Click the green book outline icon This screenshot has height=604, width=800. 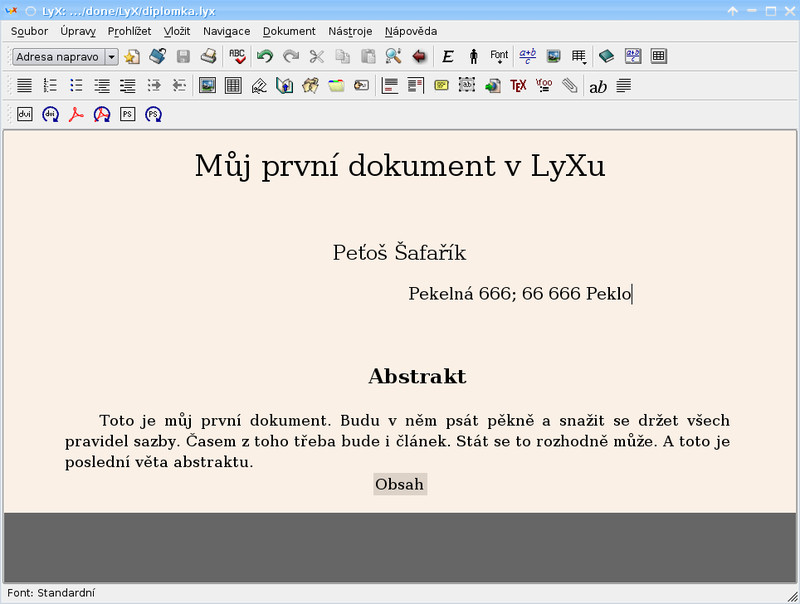click(607, 56)
